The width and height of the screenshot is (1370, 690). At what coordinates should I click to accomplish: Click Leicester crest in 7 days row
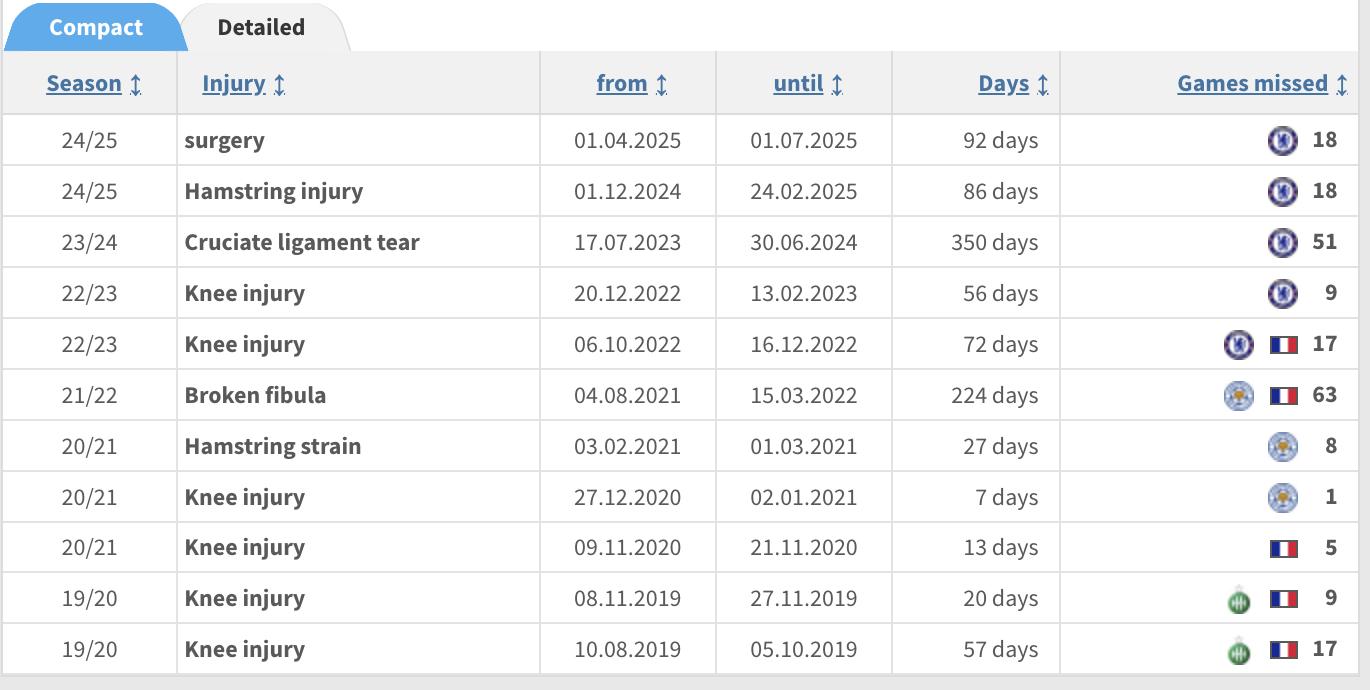coord(1282,497)
